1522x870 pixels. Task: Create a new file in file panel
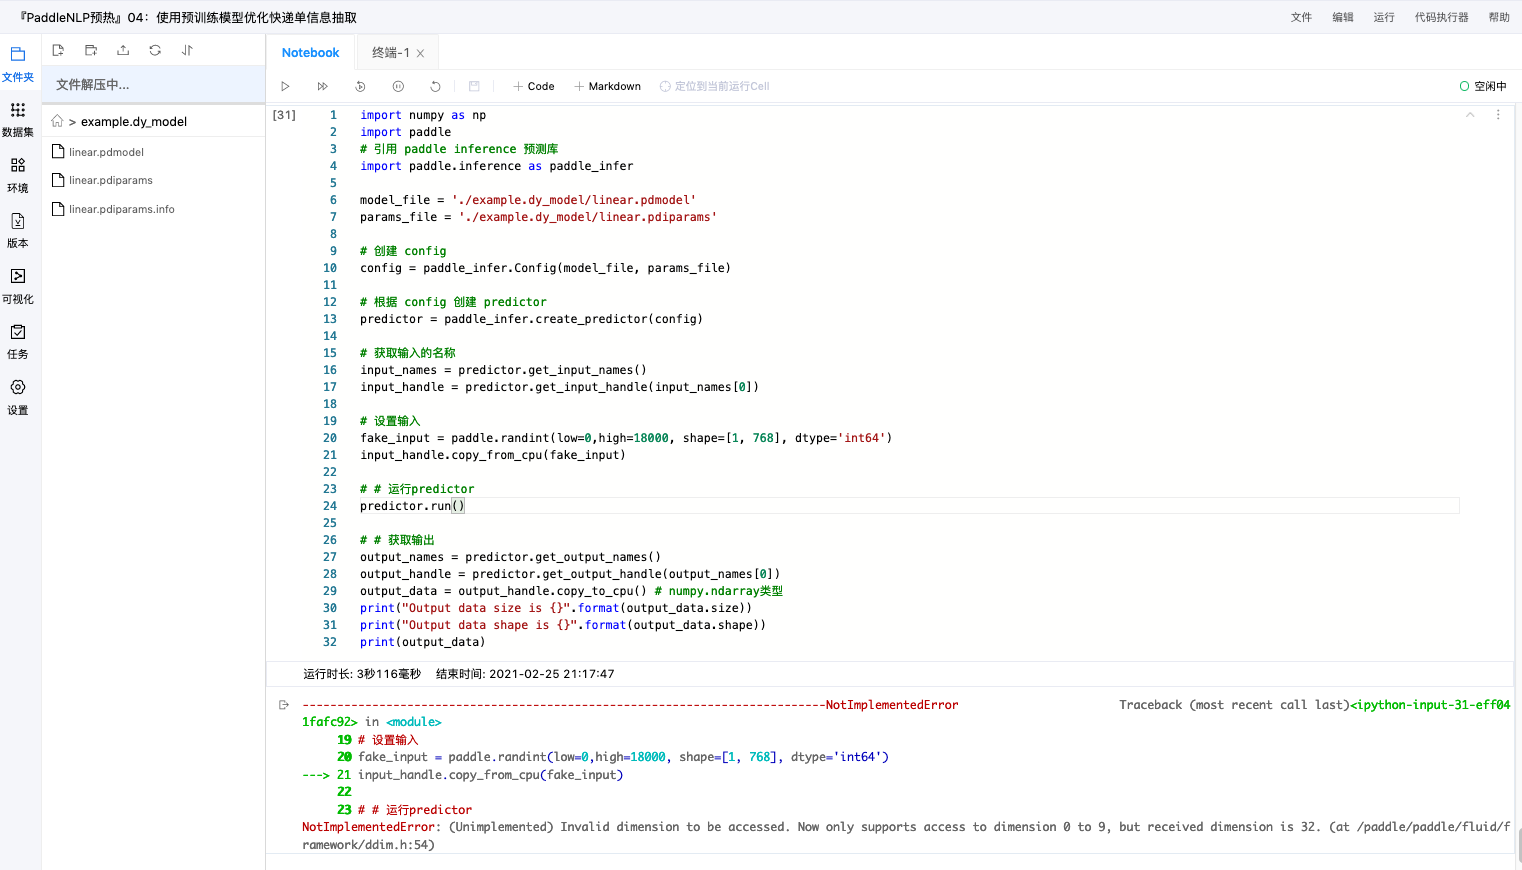(x=58, y=49)
